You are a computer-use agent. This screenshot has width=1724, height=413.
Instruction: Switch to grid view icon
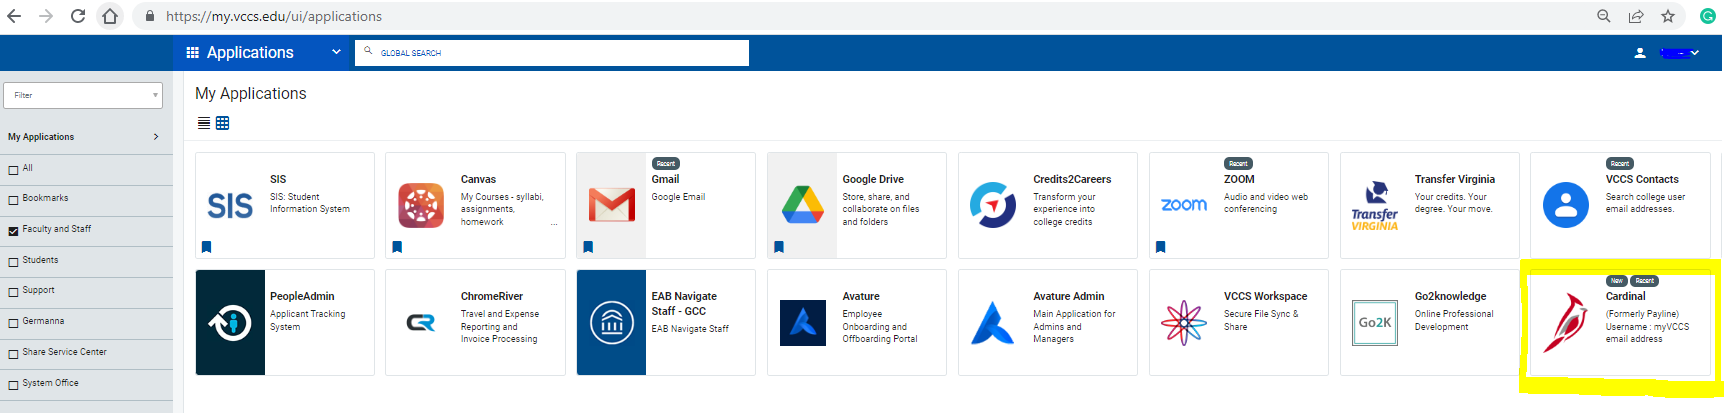tap(223, 123)
